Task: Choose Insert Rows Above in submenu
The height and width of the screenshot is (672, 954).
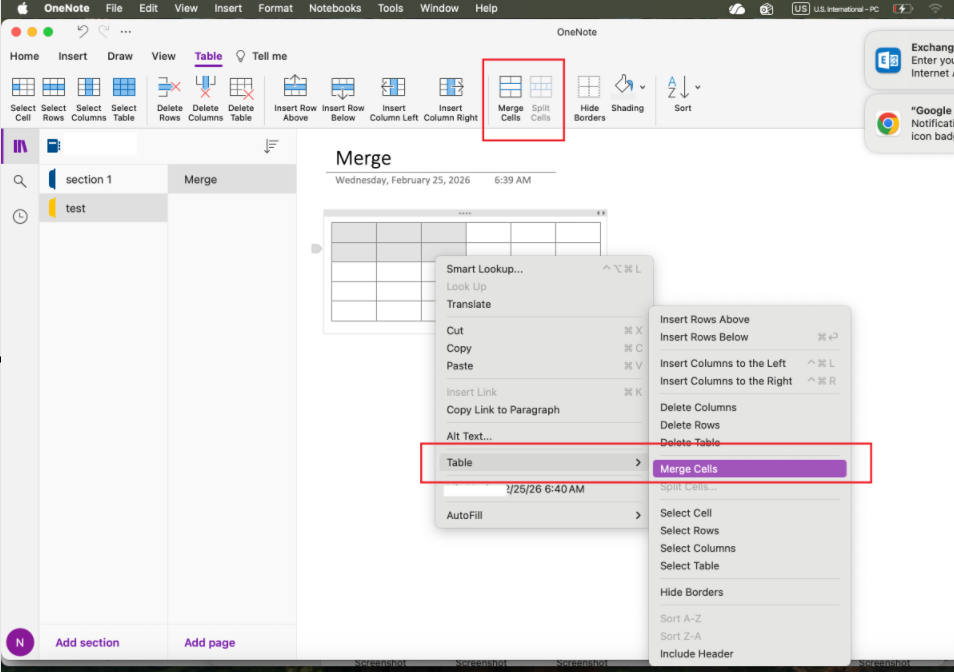Action: point(749,320)
